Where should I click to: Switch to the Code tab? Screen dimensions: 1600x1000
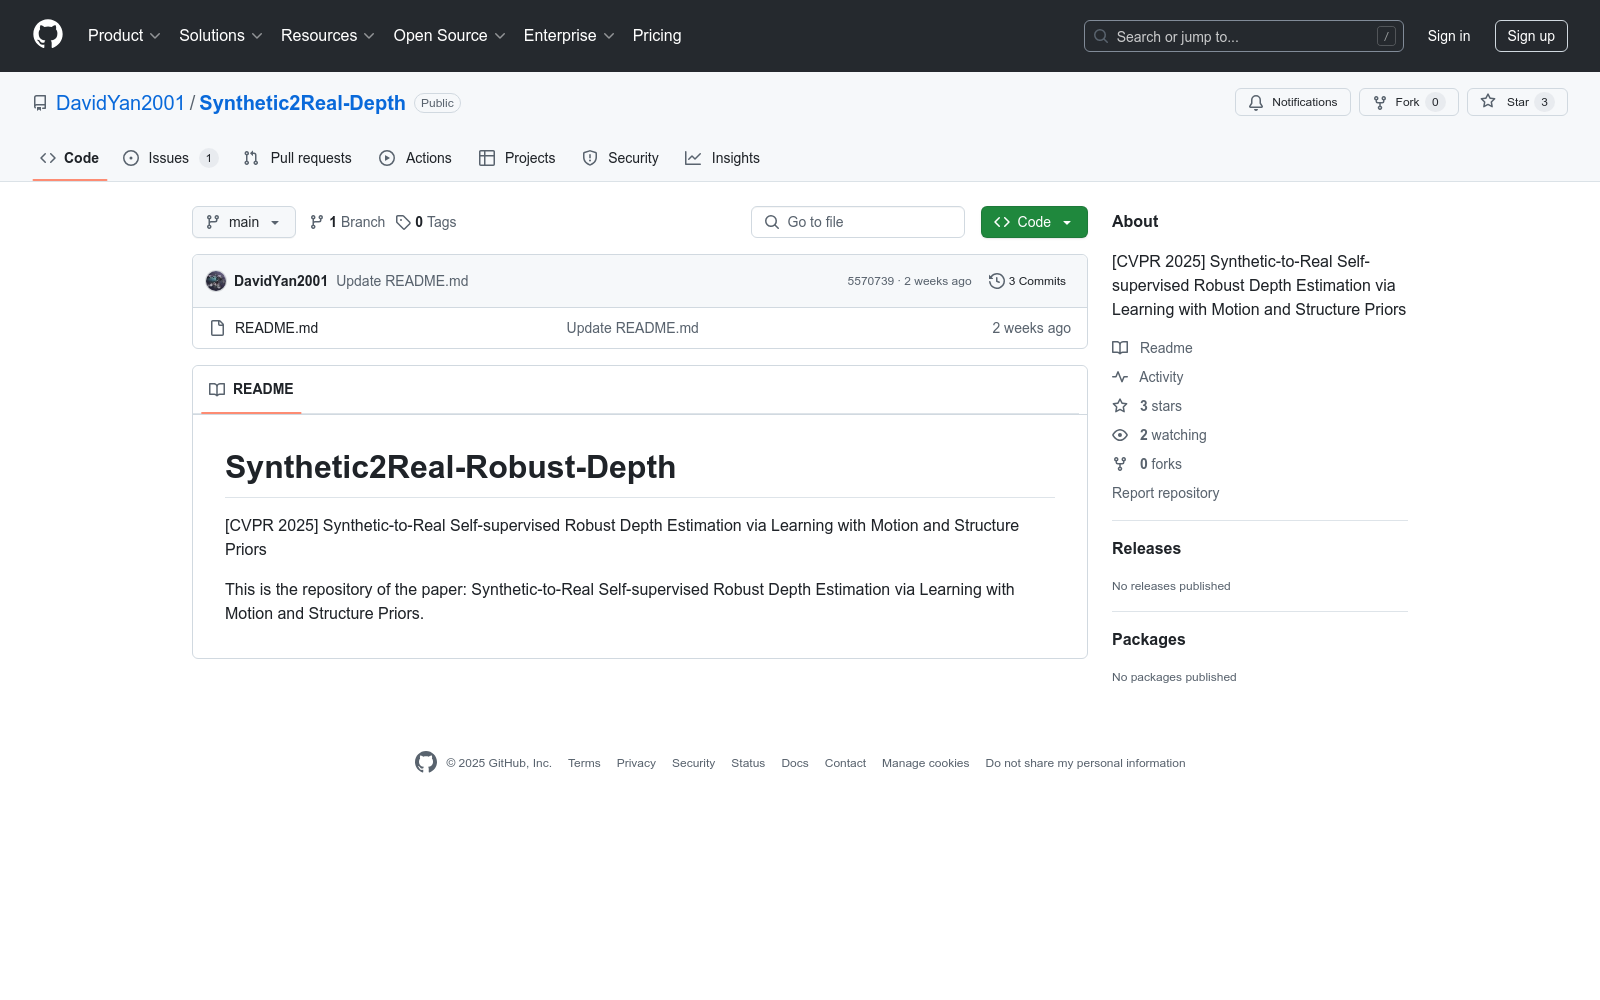point(69,158)
